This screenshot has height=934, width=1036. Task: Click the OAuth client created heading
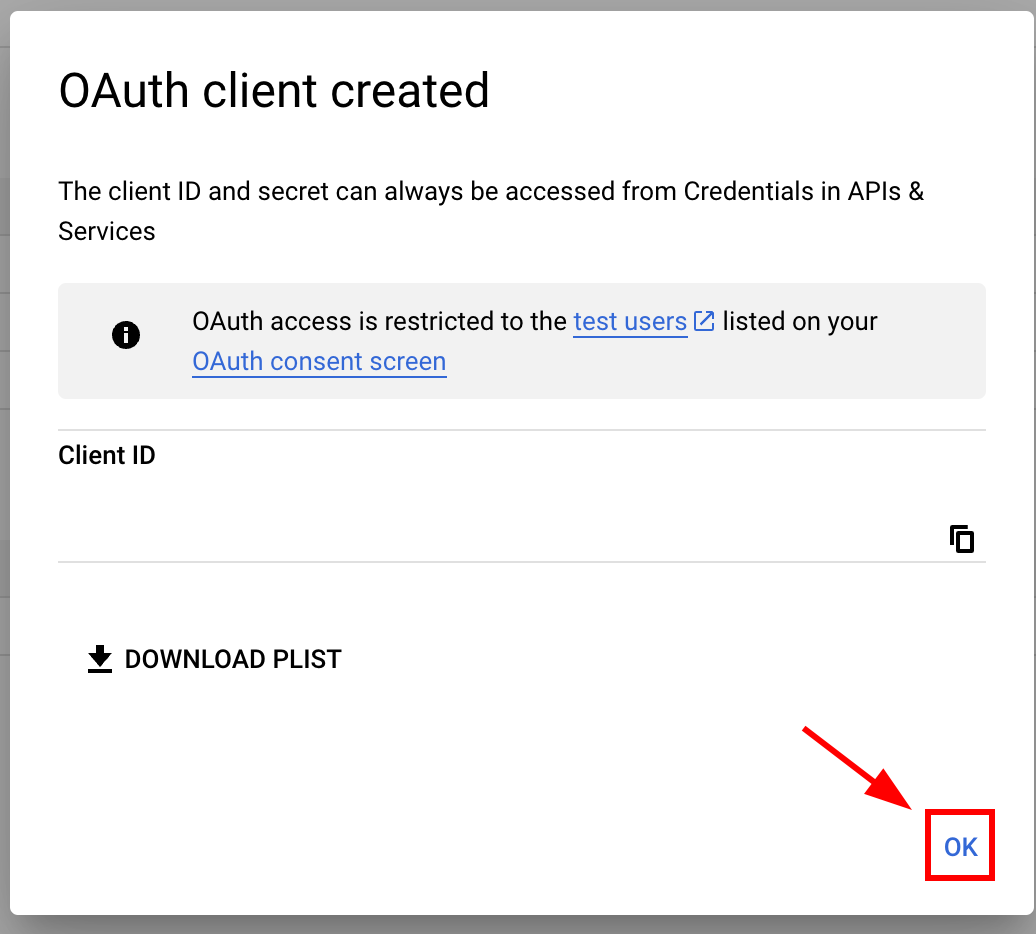[x=274, y=90]
